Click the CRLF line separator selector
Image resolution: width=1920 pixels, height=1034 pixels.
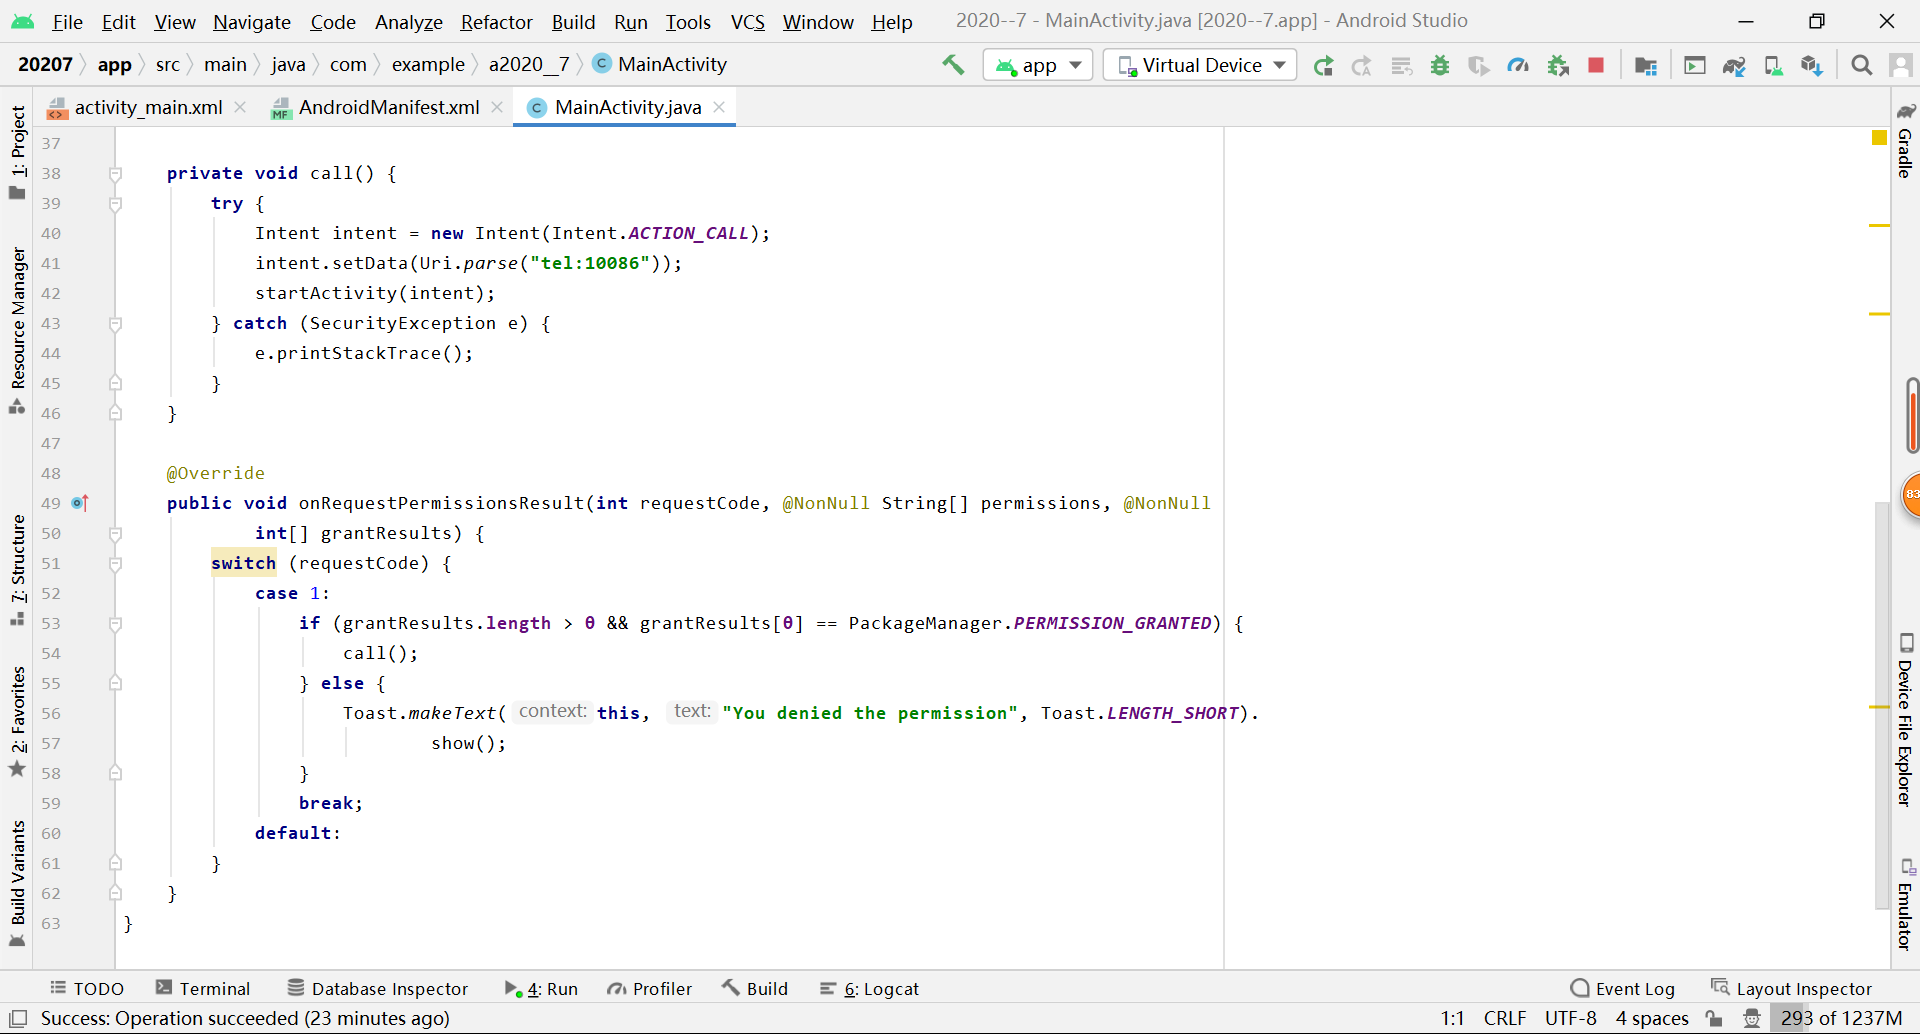pyautogui.click(x=1504, y=1018)
